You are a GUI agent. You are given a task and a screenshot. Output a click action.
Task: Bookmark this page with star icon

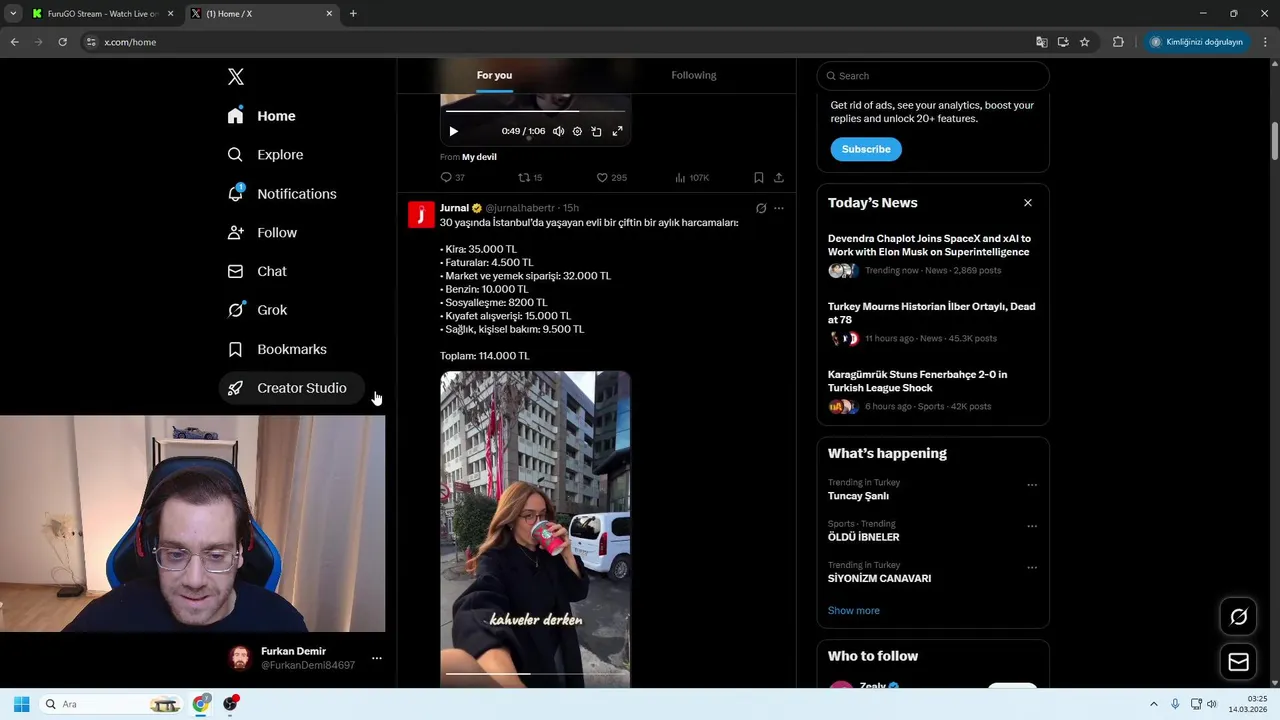tap(1084, 42)
